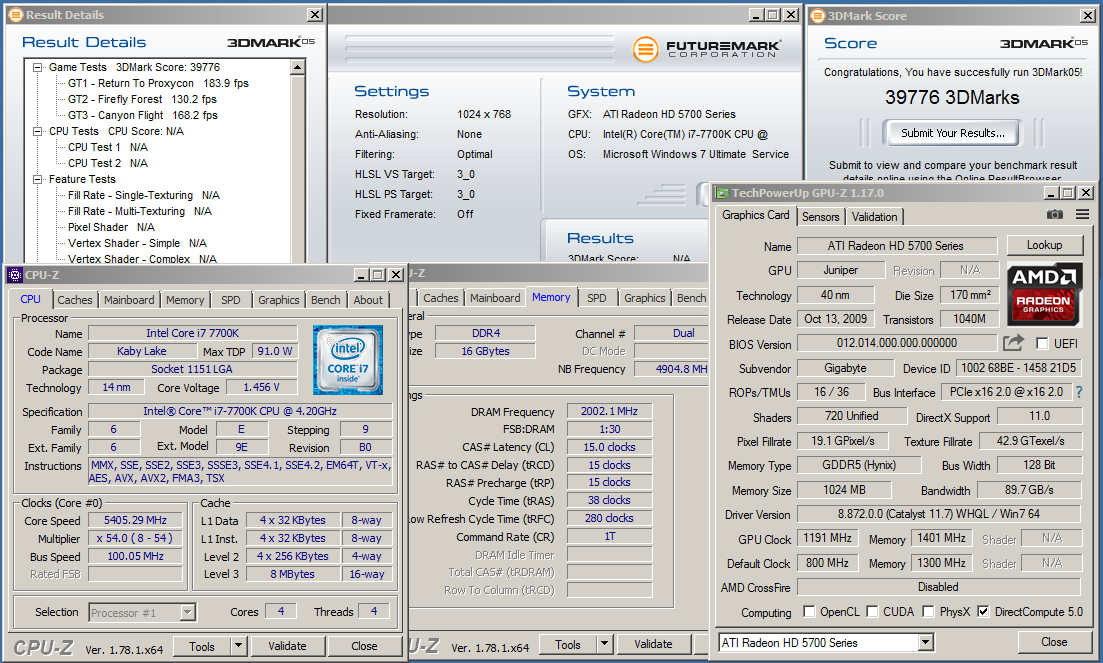
Task: Switch to the Caches tab in CPU-Z
Action: coord(75,300)
